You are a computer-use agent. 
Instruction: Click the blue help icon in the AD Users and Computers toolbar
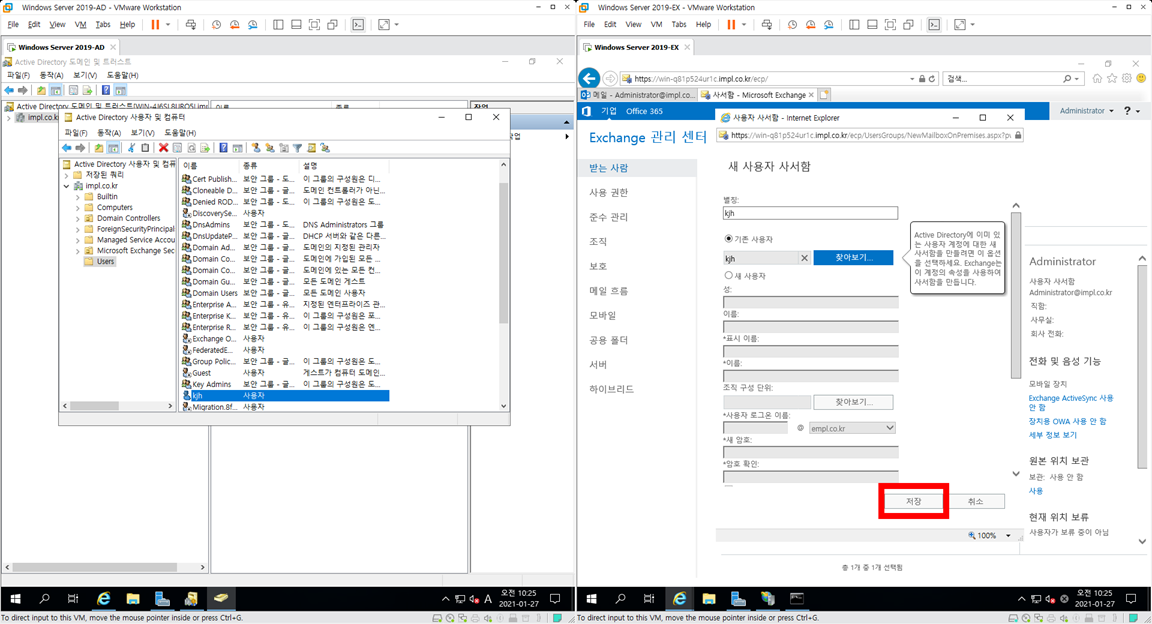(223, 148)
